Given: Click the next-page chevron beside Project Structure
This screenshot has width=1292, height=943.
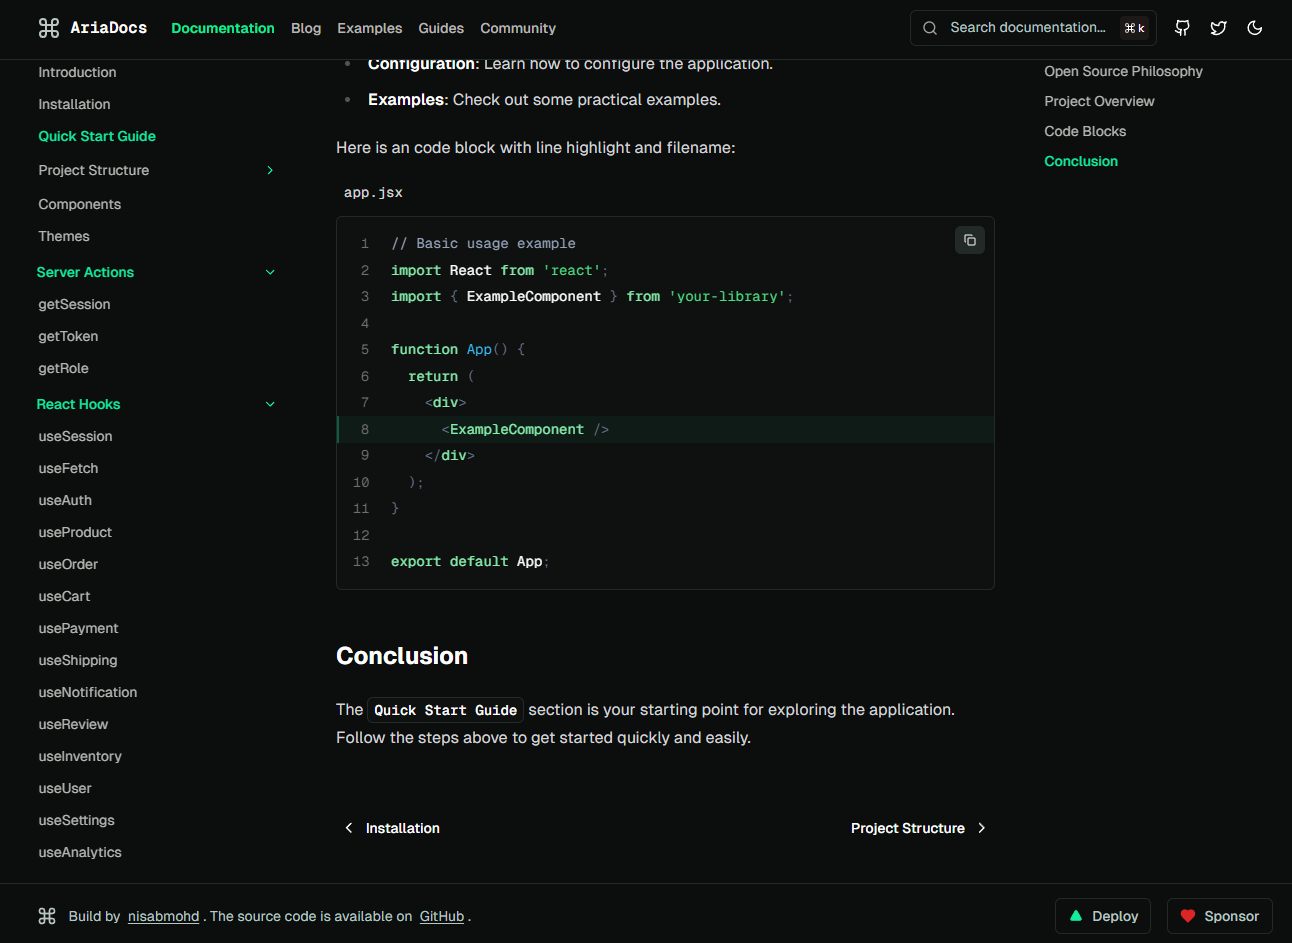Looking at the screenshot, I should tap(981, 828).
